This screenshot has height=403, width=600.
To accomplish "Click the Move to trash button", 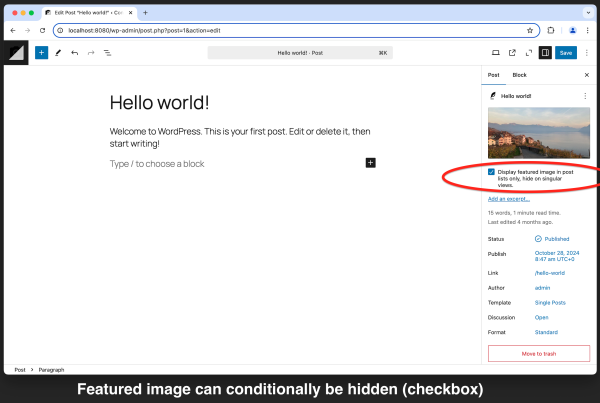I will 539,353.
